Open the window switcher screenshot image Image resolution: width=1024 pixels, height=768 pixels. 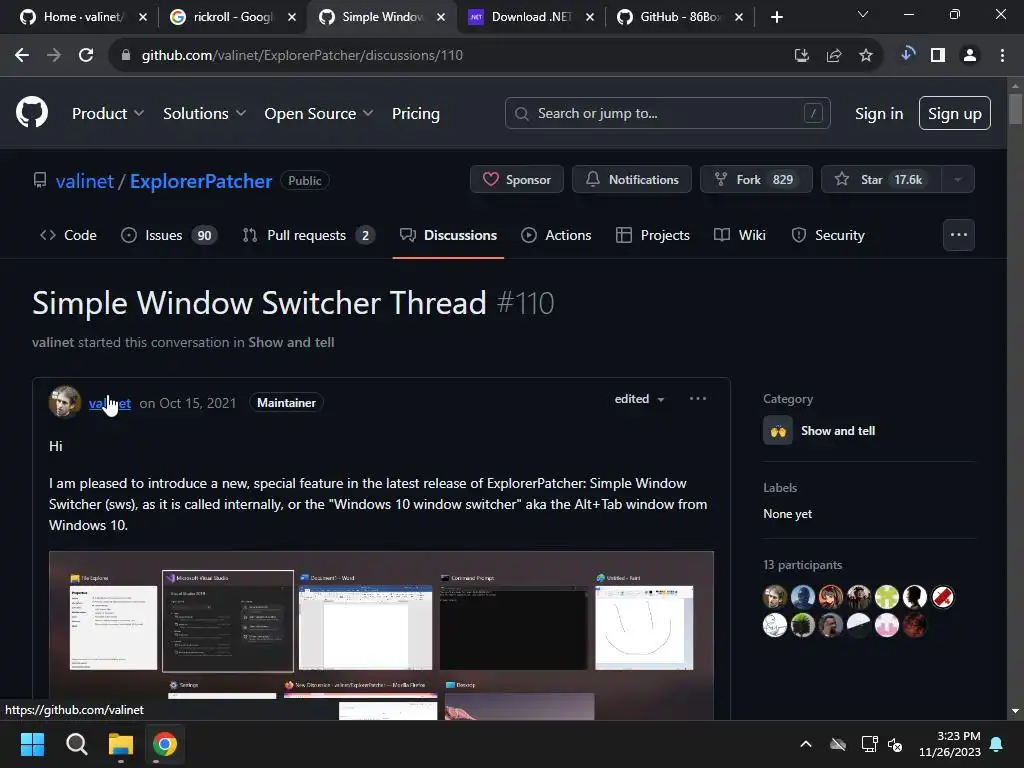point(381,635)
